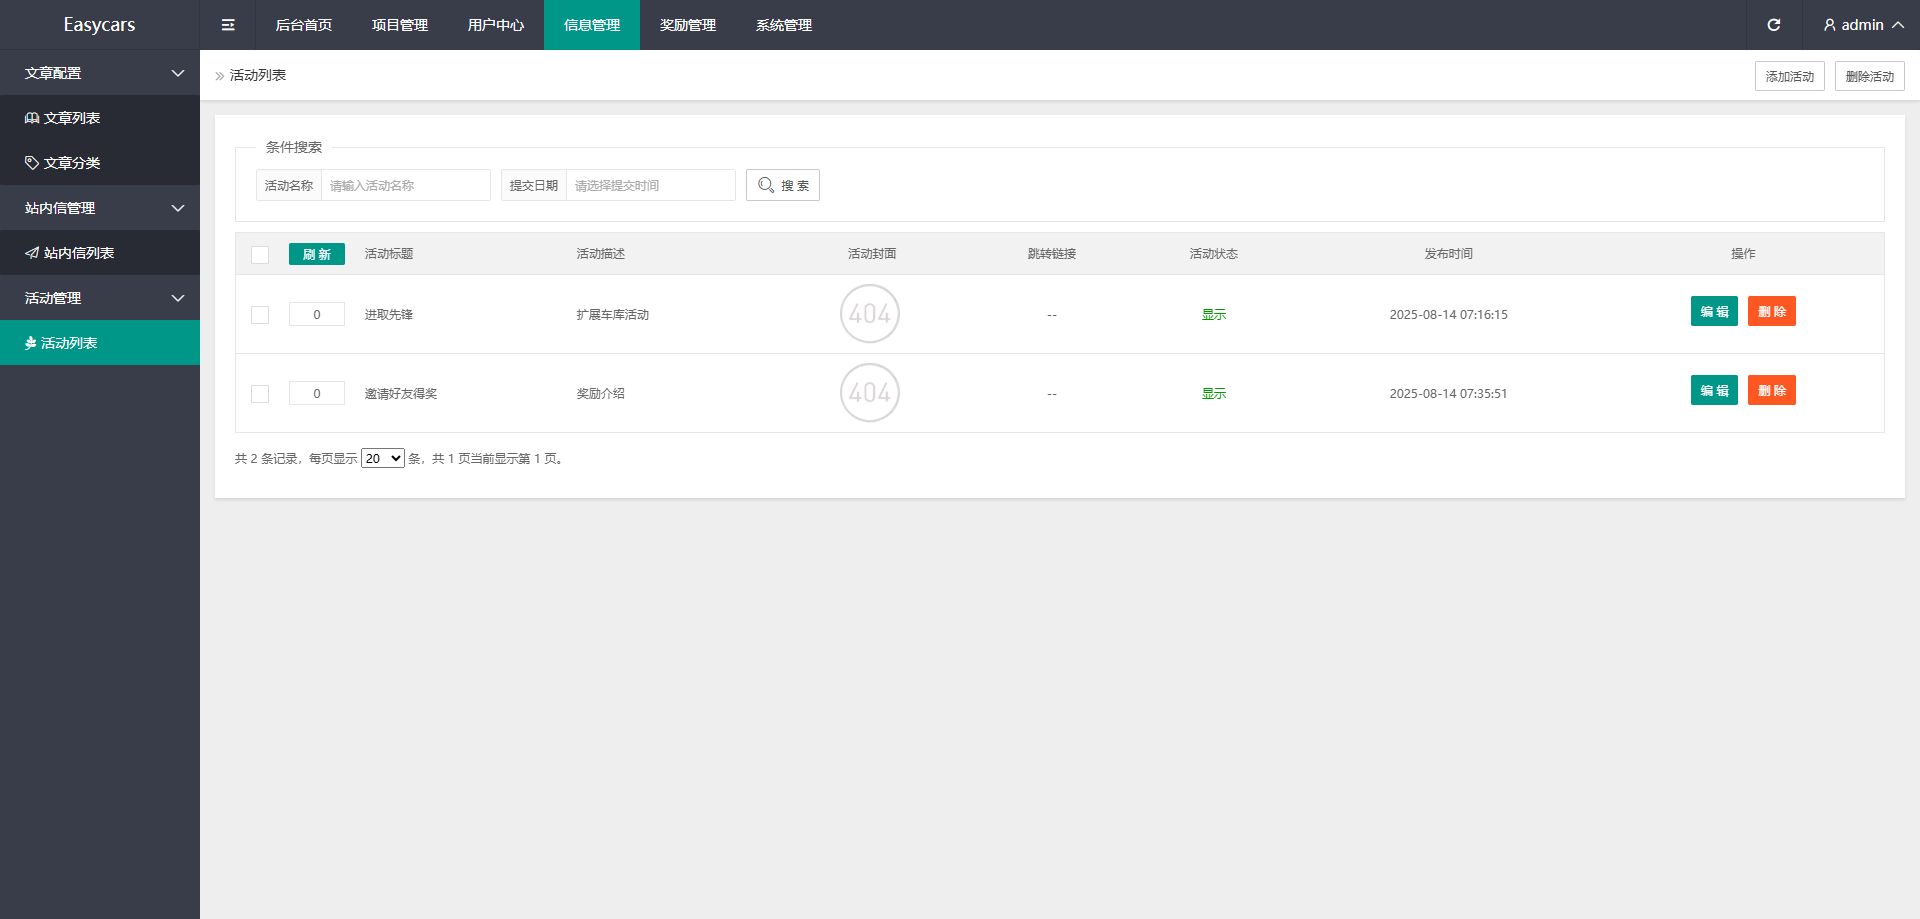Click the tag icon beside 文章分类
This screenshot has width=1920, height=919.
(32, 163)
